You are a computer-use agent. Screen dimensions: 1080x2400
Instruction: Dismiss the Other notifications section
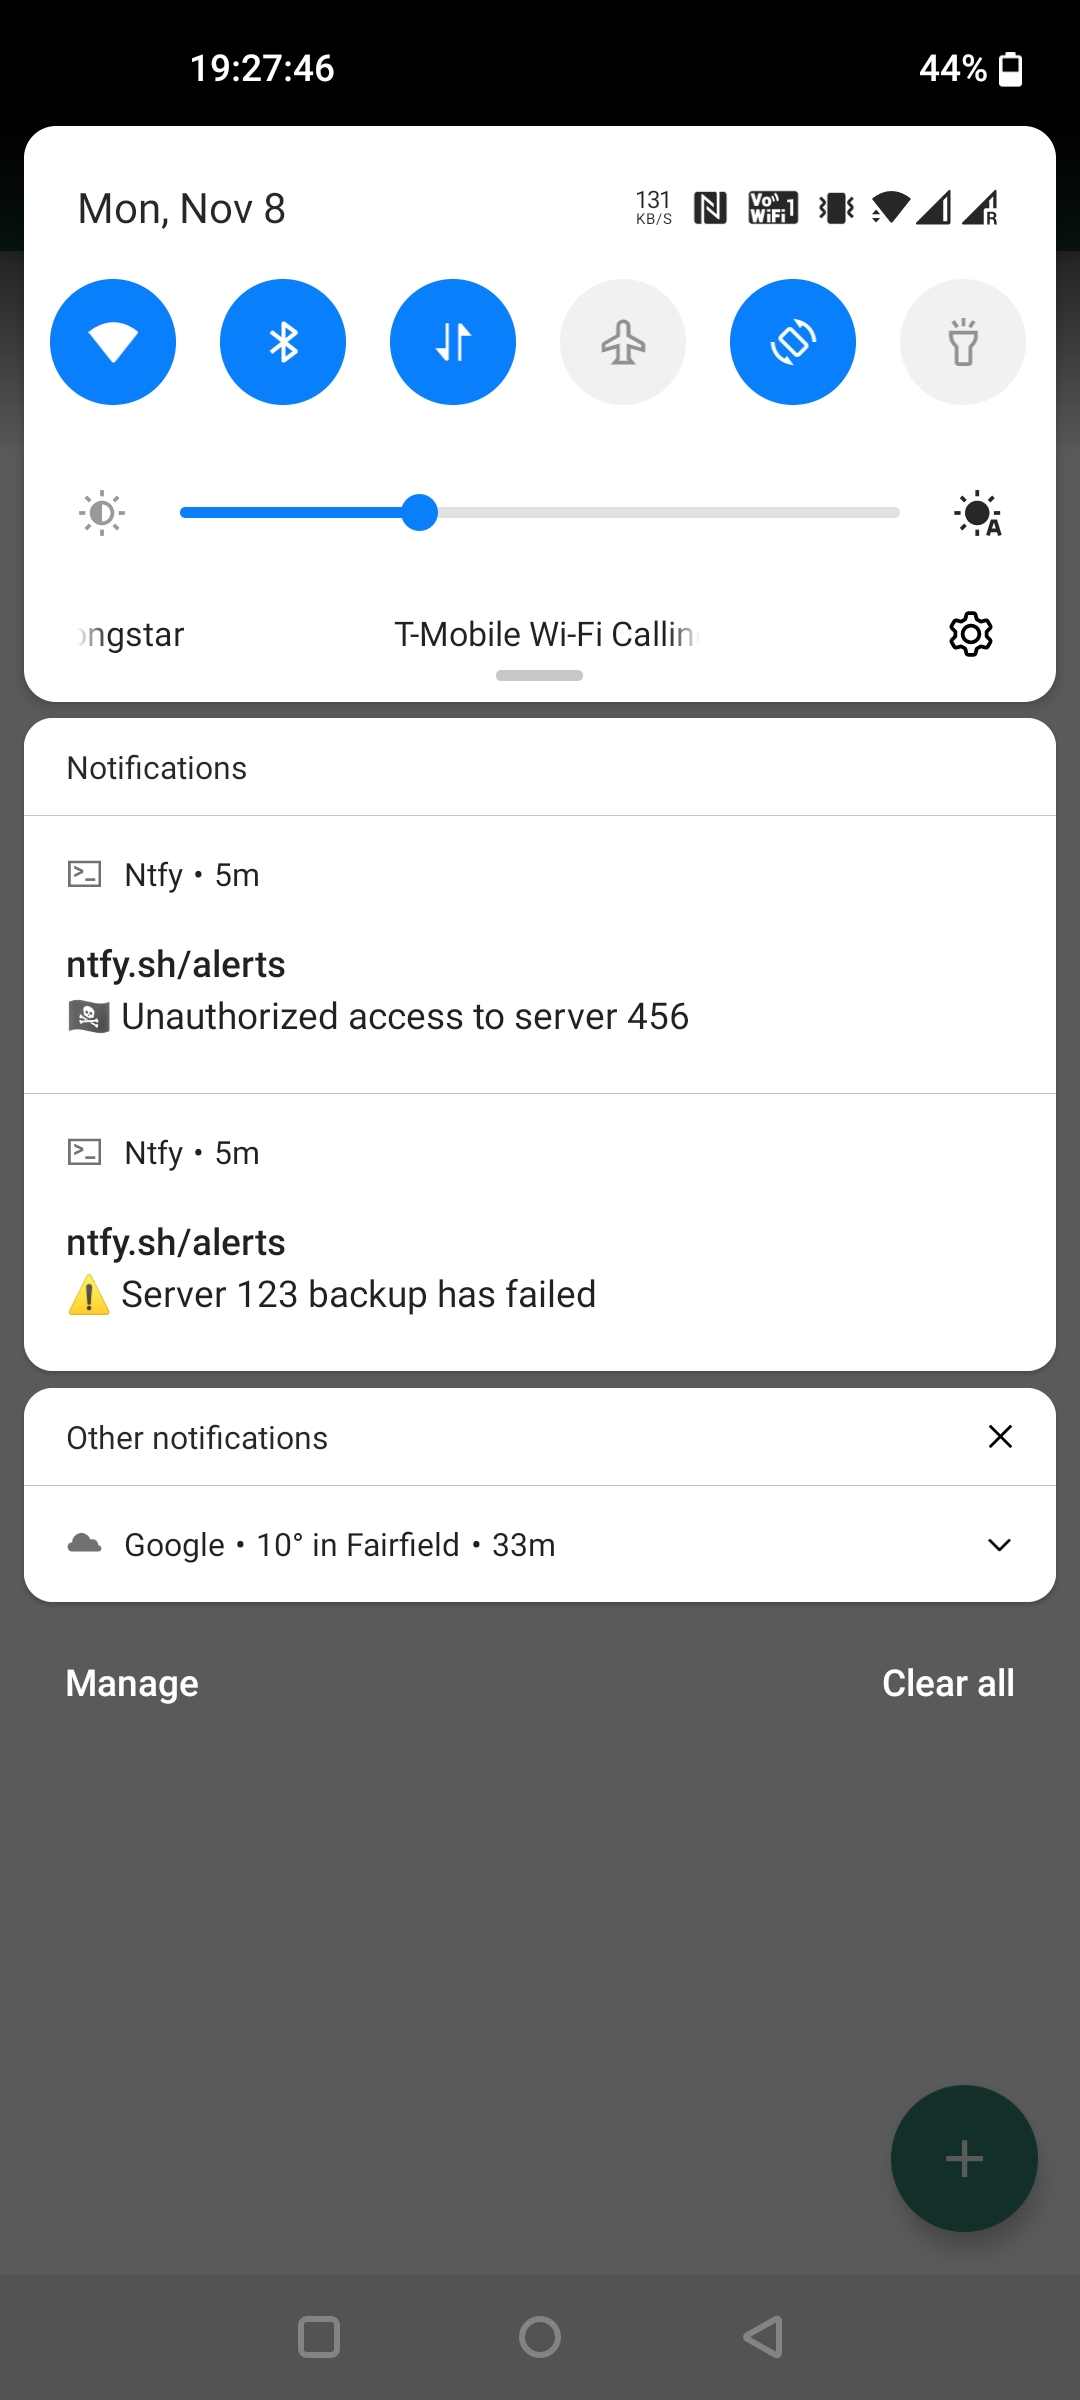1000,1437
